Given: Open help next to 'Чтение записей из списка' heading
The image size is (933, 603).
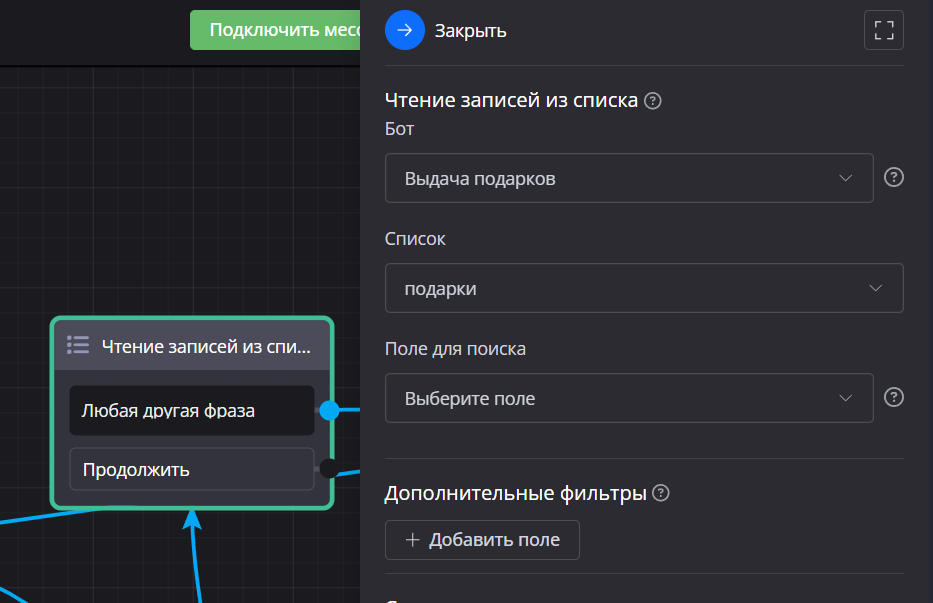Looking at the screenshot, I should (653, 100).
